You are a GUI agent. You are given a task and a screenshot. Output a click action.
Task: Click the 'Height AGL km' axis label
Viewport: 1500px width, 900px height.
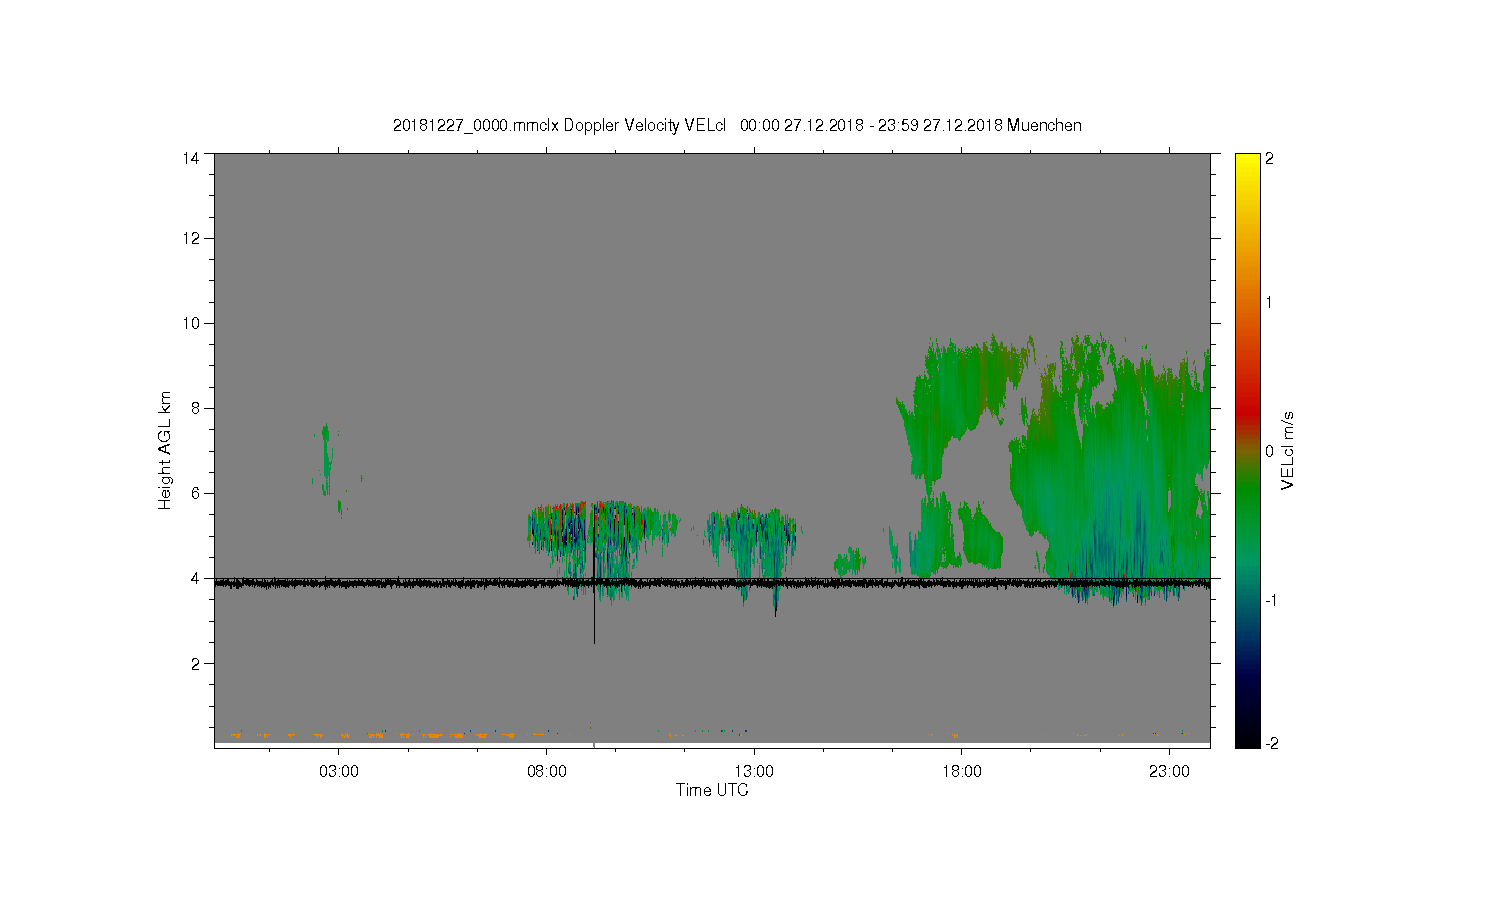coord(165,450)
